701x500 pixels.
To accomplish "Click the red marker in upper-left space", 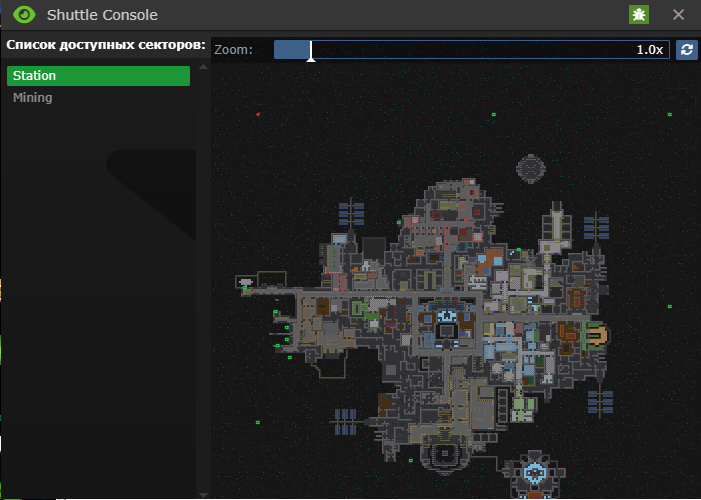I will tap(258, 115).
